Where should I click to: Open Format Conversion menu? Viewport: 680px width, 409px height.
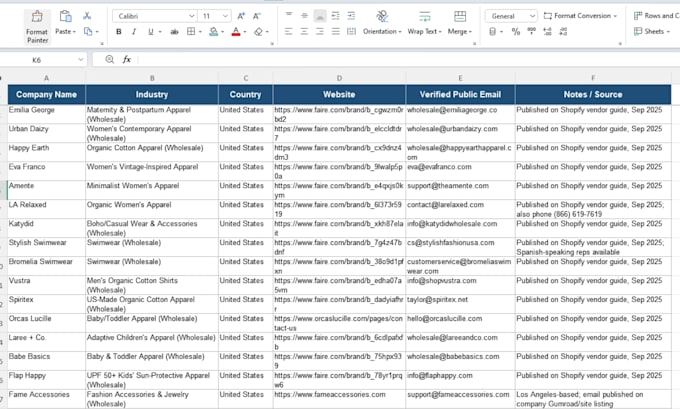click(580, 16)
